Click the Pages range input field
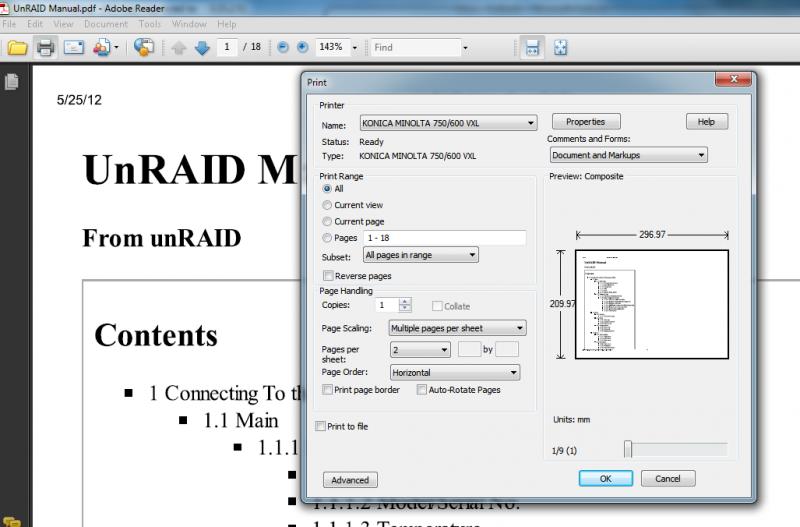 (444, 238)
